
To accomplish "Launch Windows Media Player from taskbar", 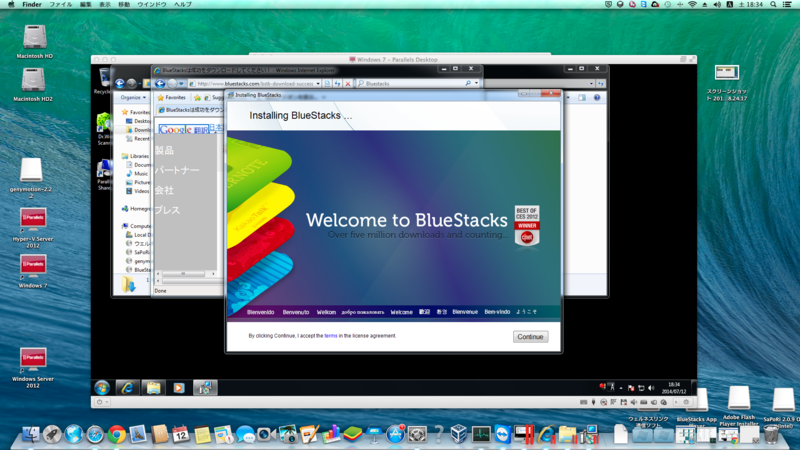I will point(179,388).
